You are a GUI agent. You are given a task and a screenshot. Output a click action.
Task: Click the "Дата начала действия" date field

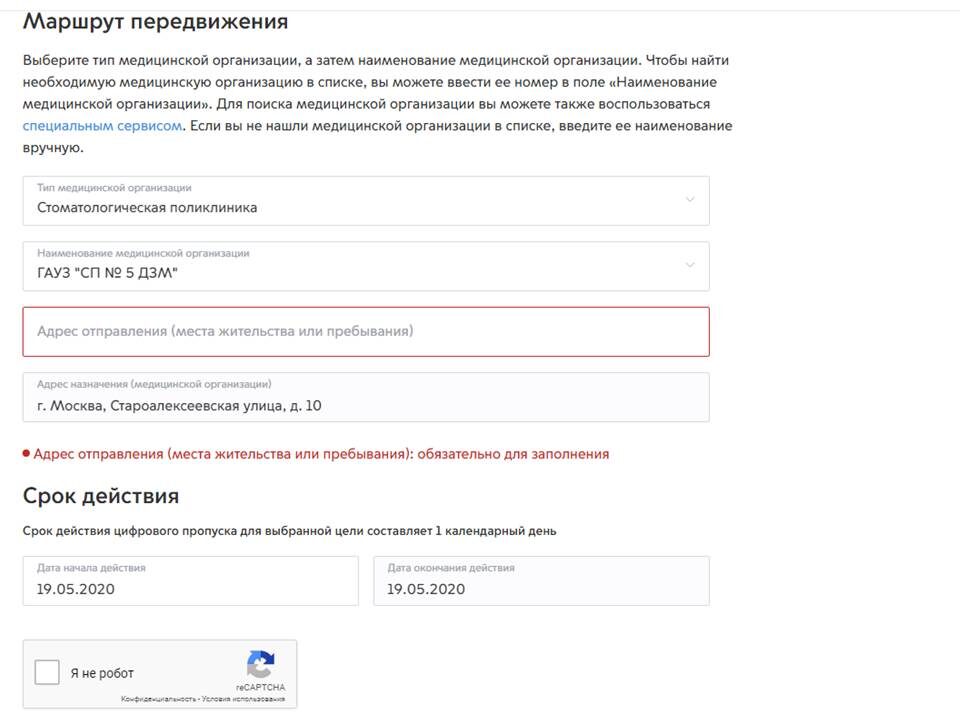[x=191, y=580]
